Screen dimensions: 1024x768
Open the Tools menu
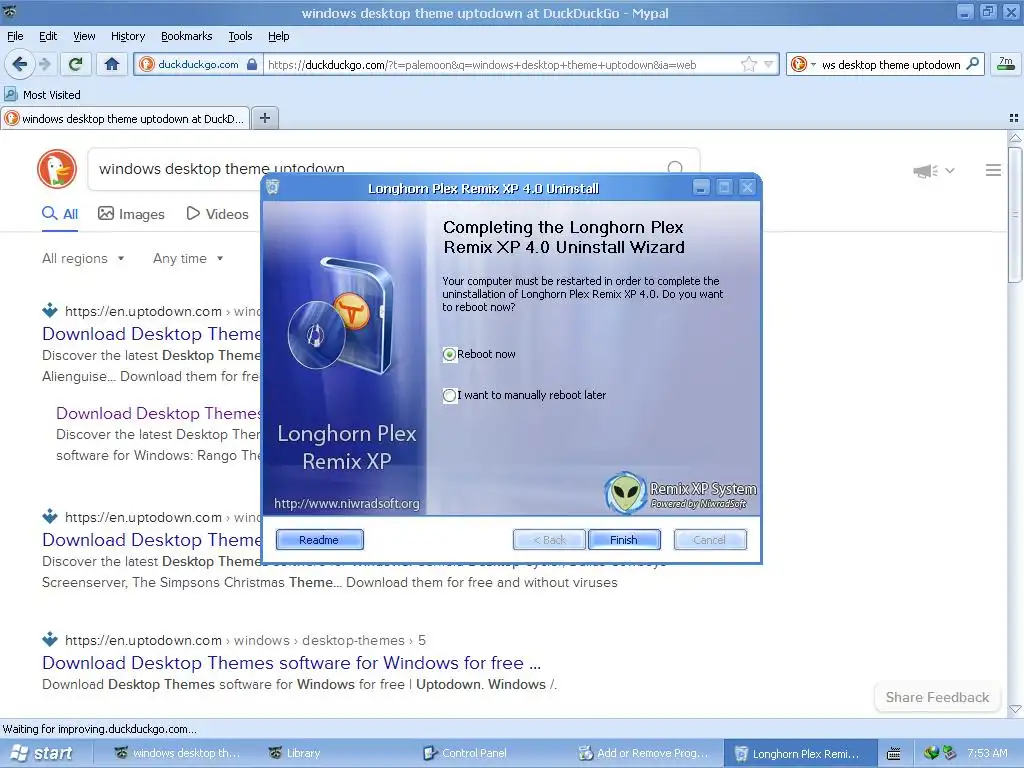tap(240, 36)
